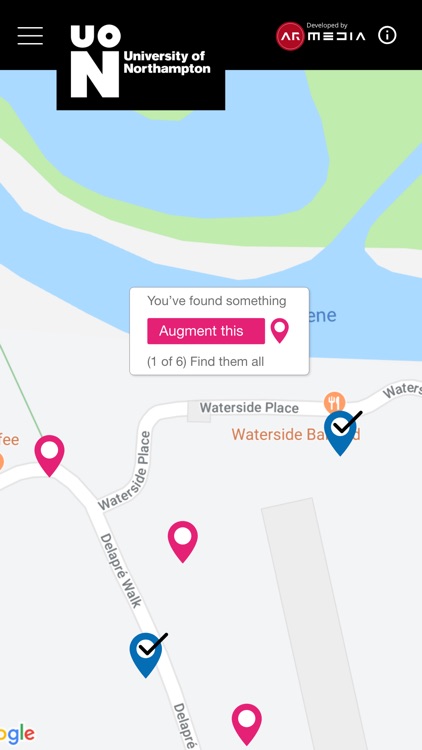The height and width of the screenshot is (750, 422).
Task: Tap the University of Northampton logo
Action: tap(141, 61)
